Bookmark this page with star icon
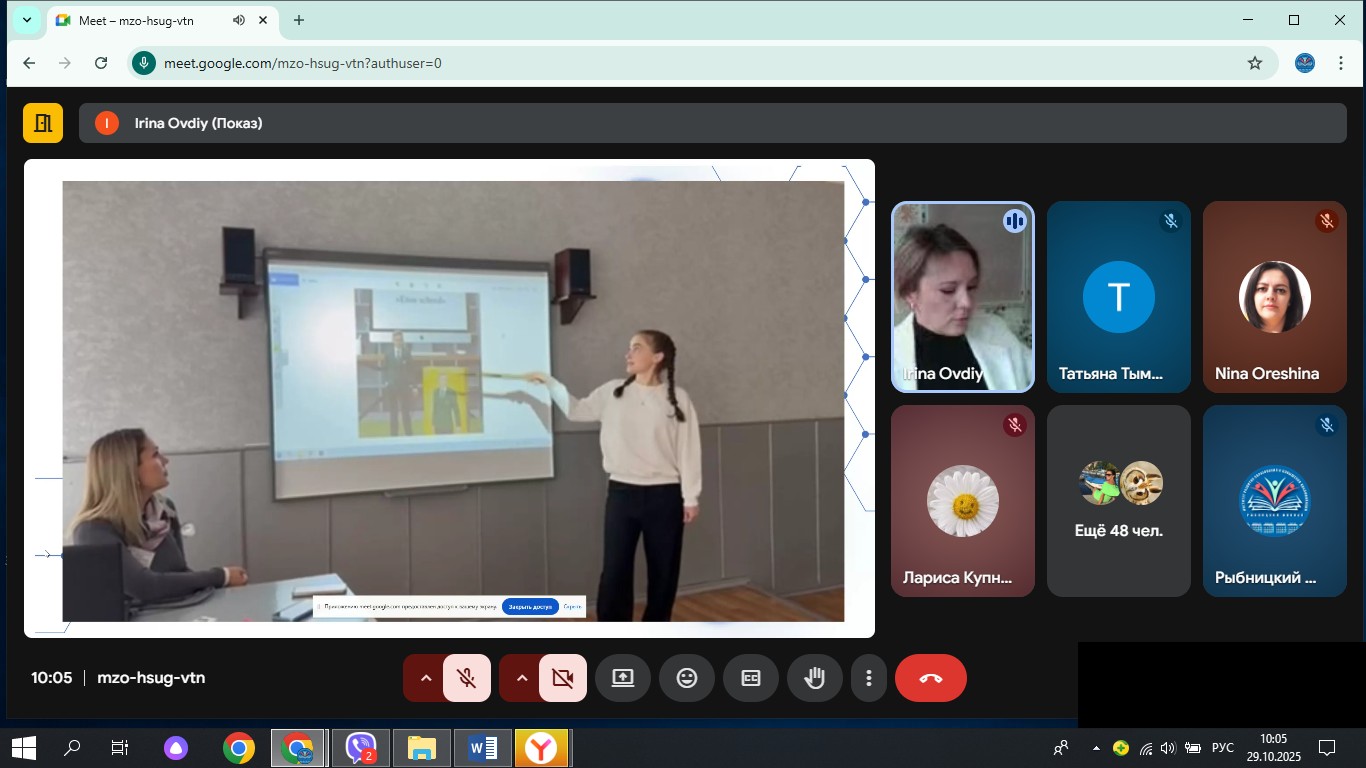 pos(1255,63)
